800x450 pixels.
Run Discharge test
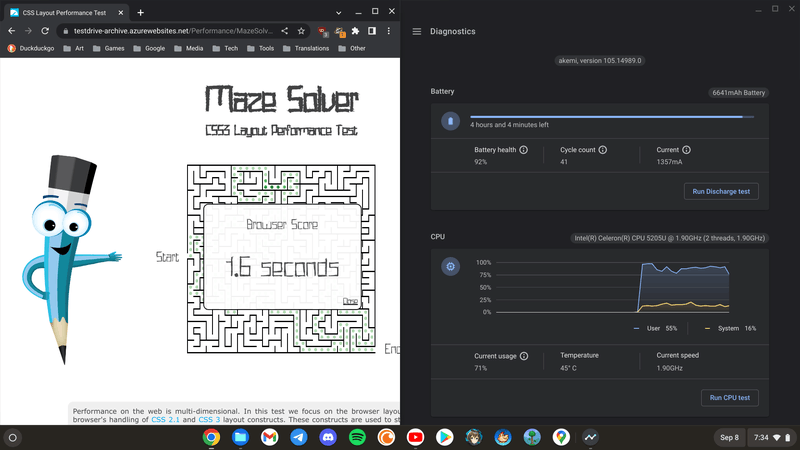(x=721, y=191)
